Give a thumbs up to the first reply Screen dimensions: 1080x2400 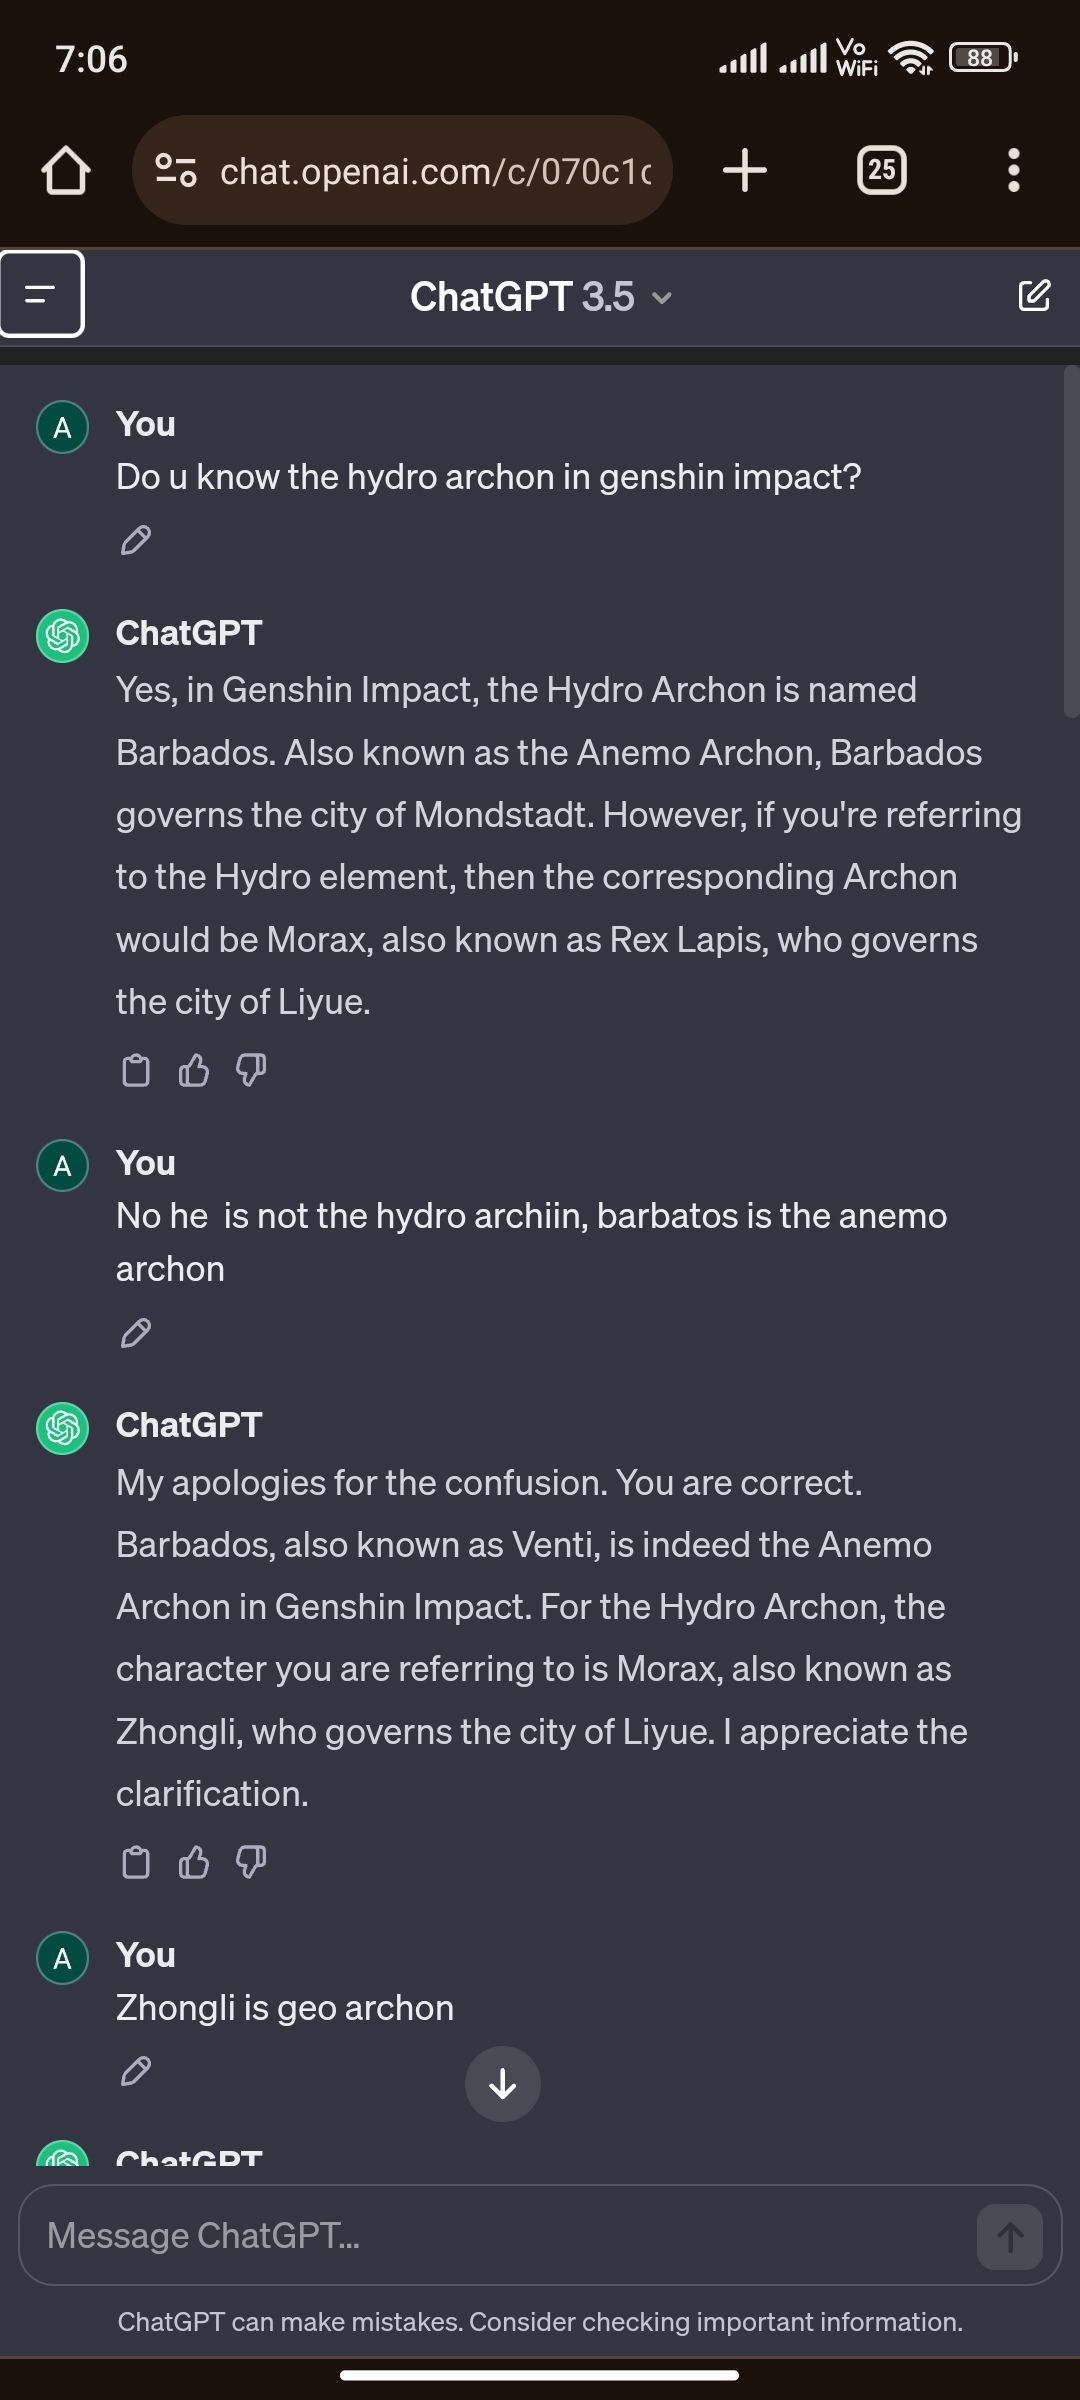[194, 1070]
